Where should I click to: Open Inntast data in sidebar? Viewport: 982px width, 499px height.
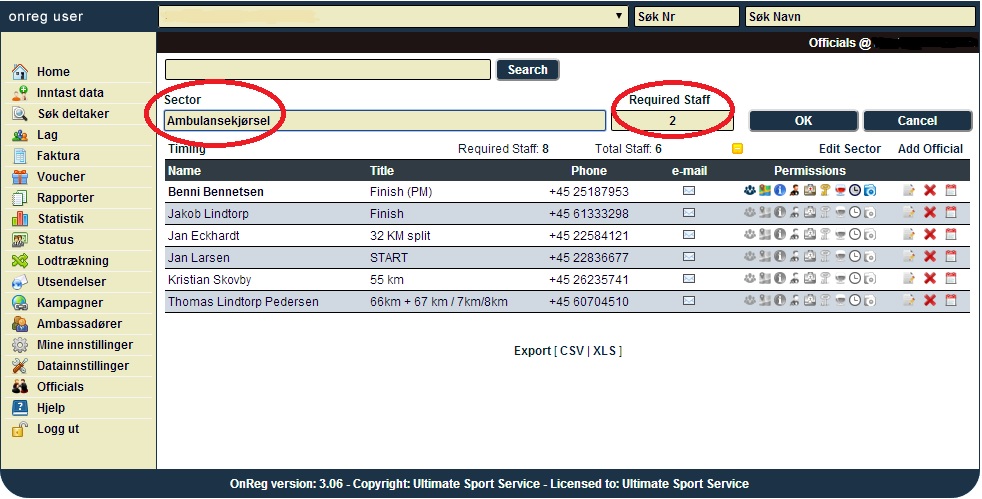tap(70, 93)
